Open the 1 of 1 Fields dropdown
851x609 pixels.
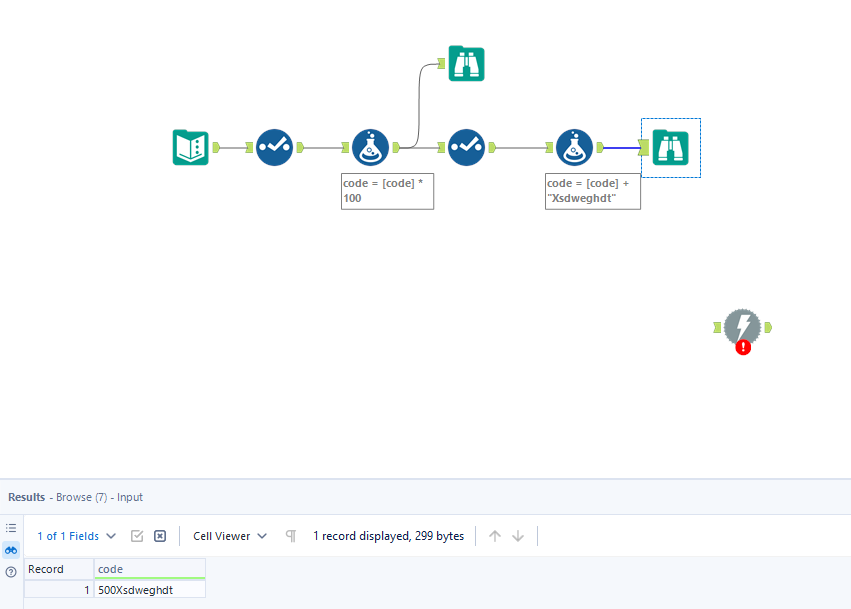76,535
